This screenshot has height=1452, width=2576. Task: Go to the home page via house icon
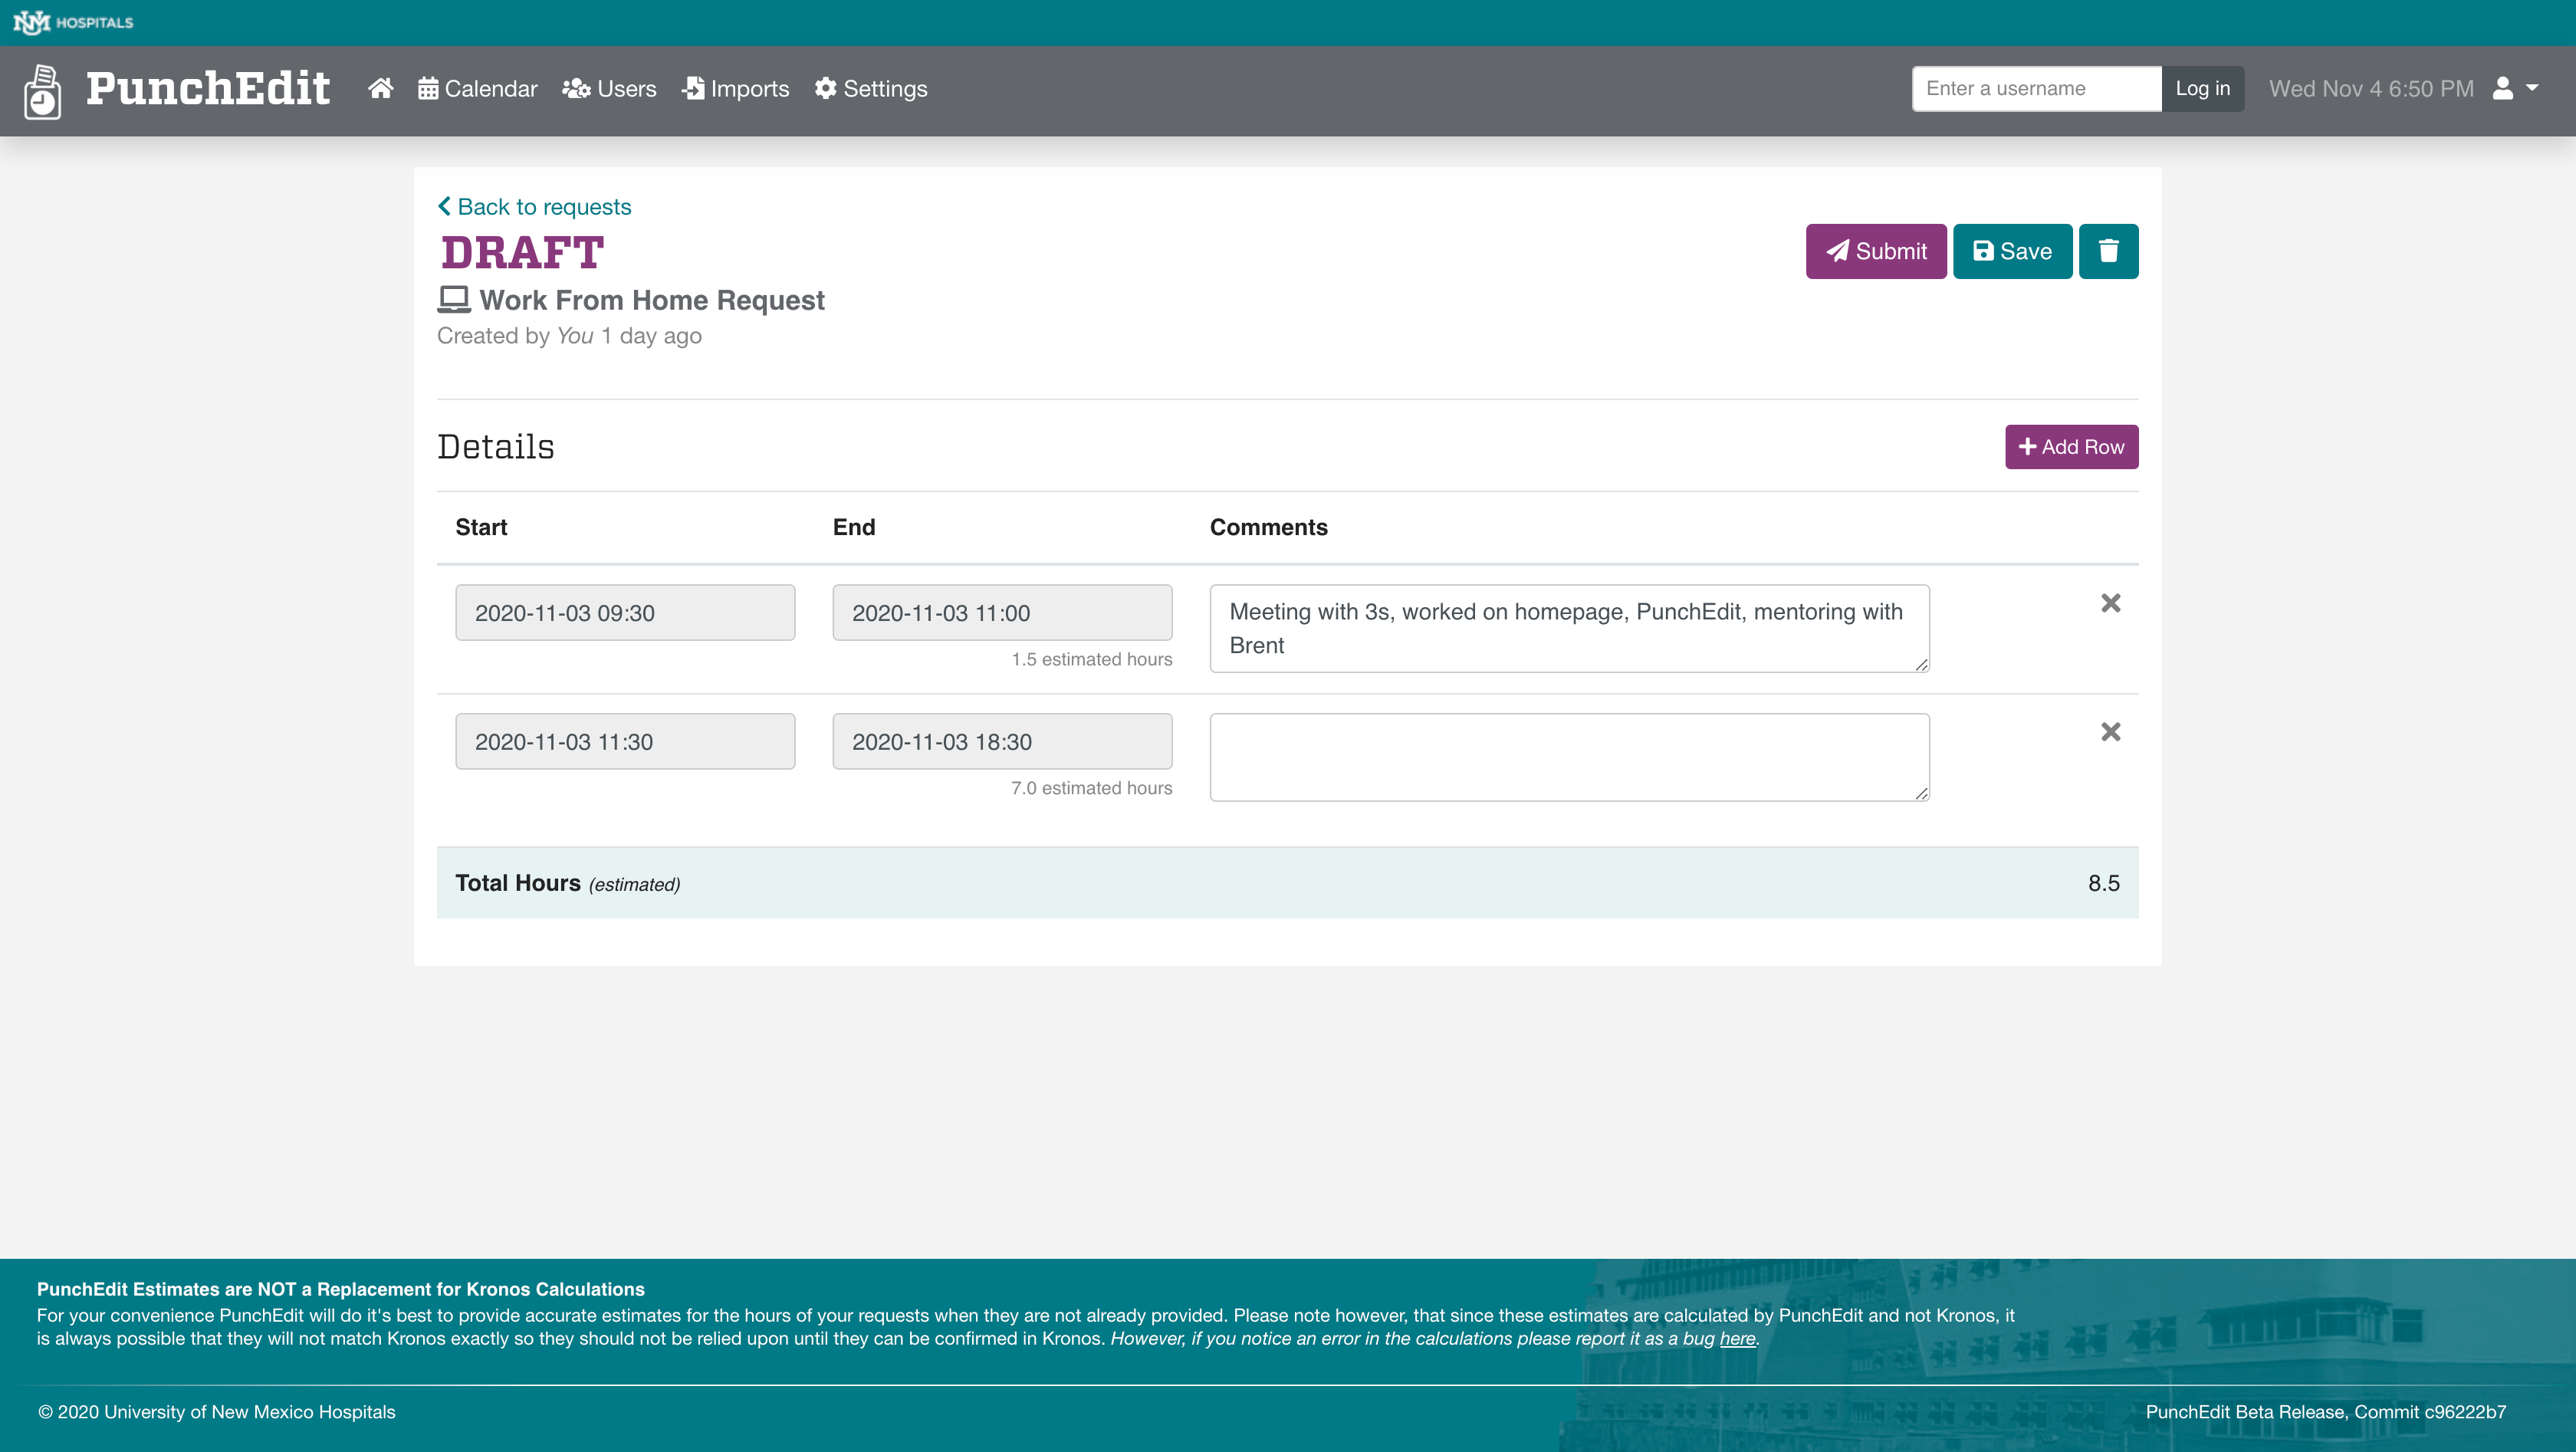380,88
